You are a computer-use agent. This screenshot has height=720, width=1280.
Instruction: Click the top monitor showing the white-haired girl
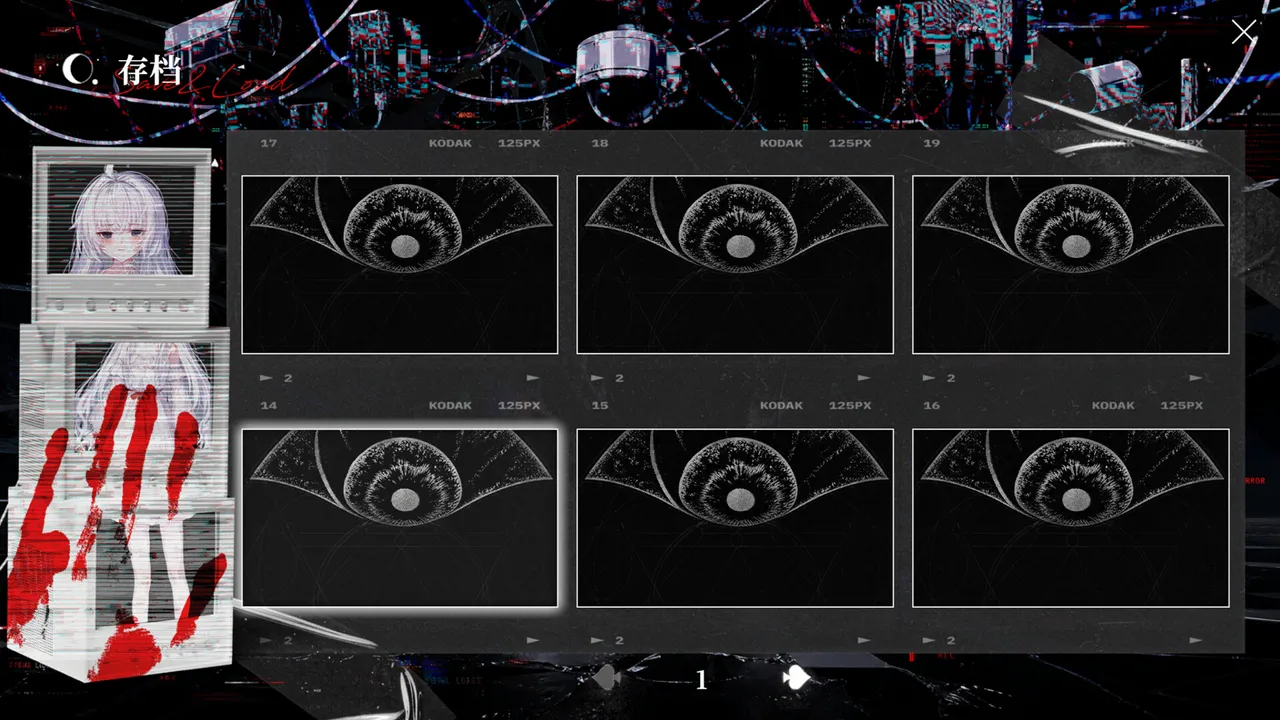(122, 222)
